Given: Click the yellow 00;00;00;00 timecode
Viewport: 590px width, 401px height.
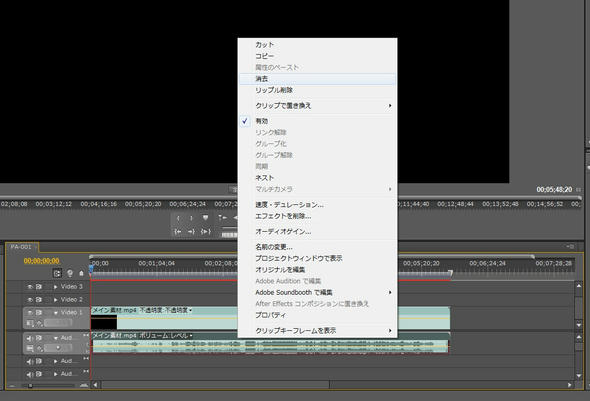Looking at the screenshot, I should tap(41, 261).
